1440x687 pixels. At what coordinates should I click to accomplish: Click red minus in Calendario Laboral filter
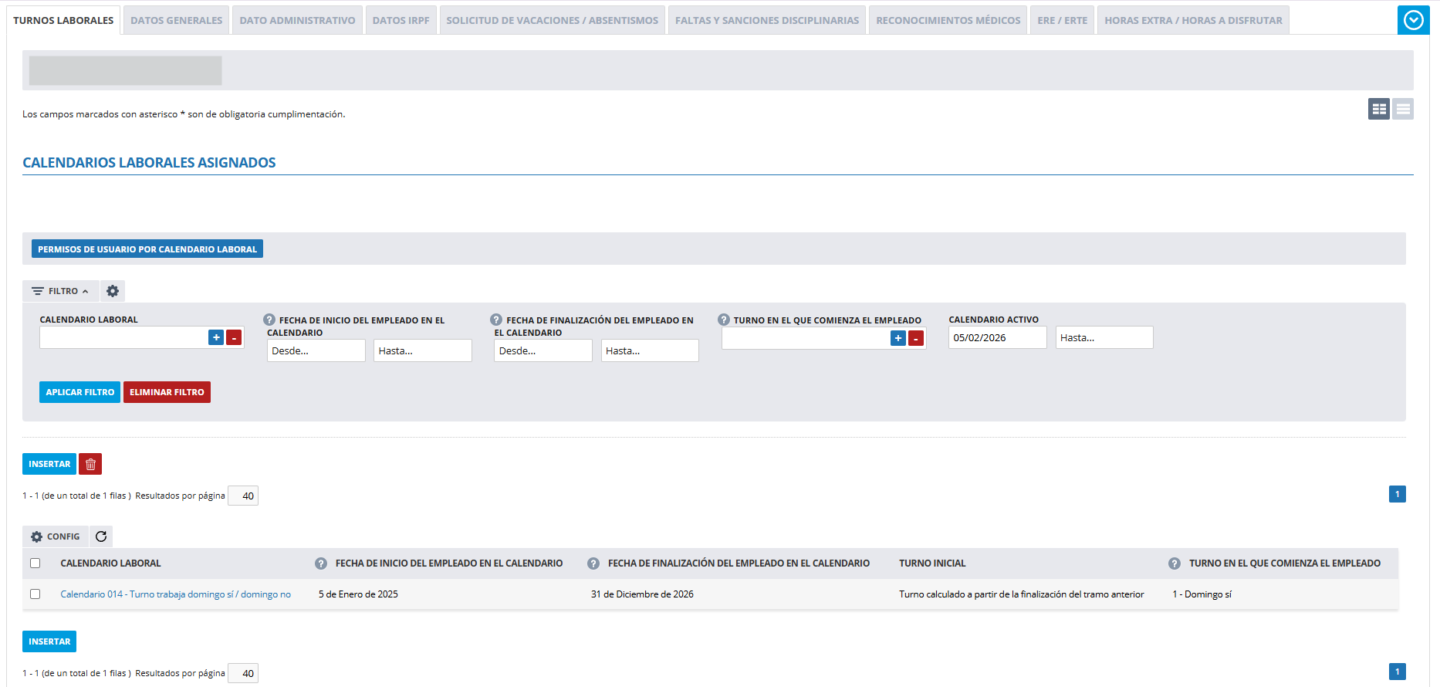(x=233, y=338)
